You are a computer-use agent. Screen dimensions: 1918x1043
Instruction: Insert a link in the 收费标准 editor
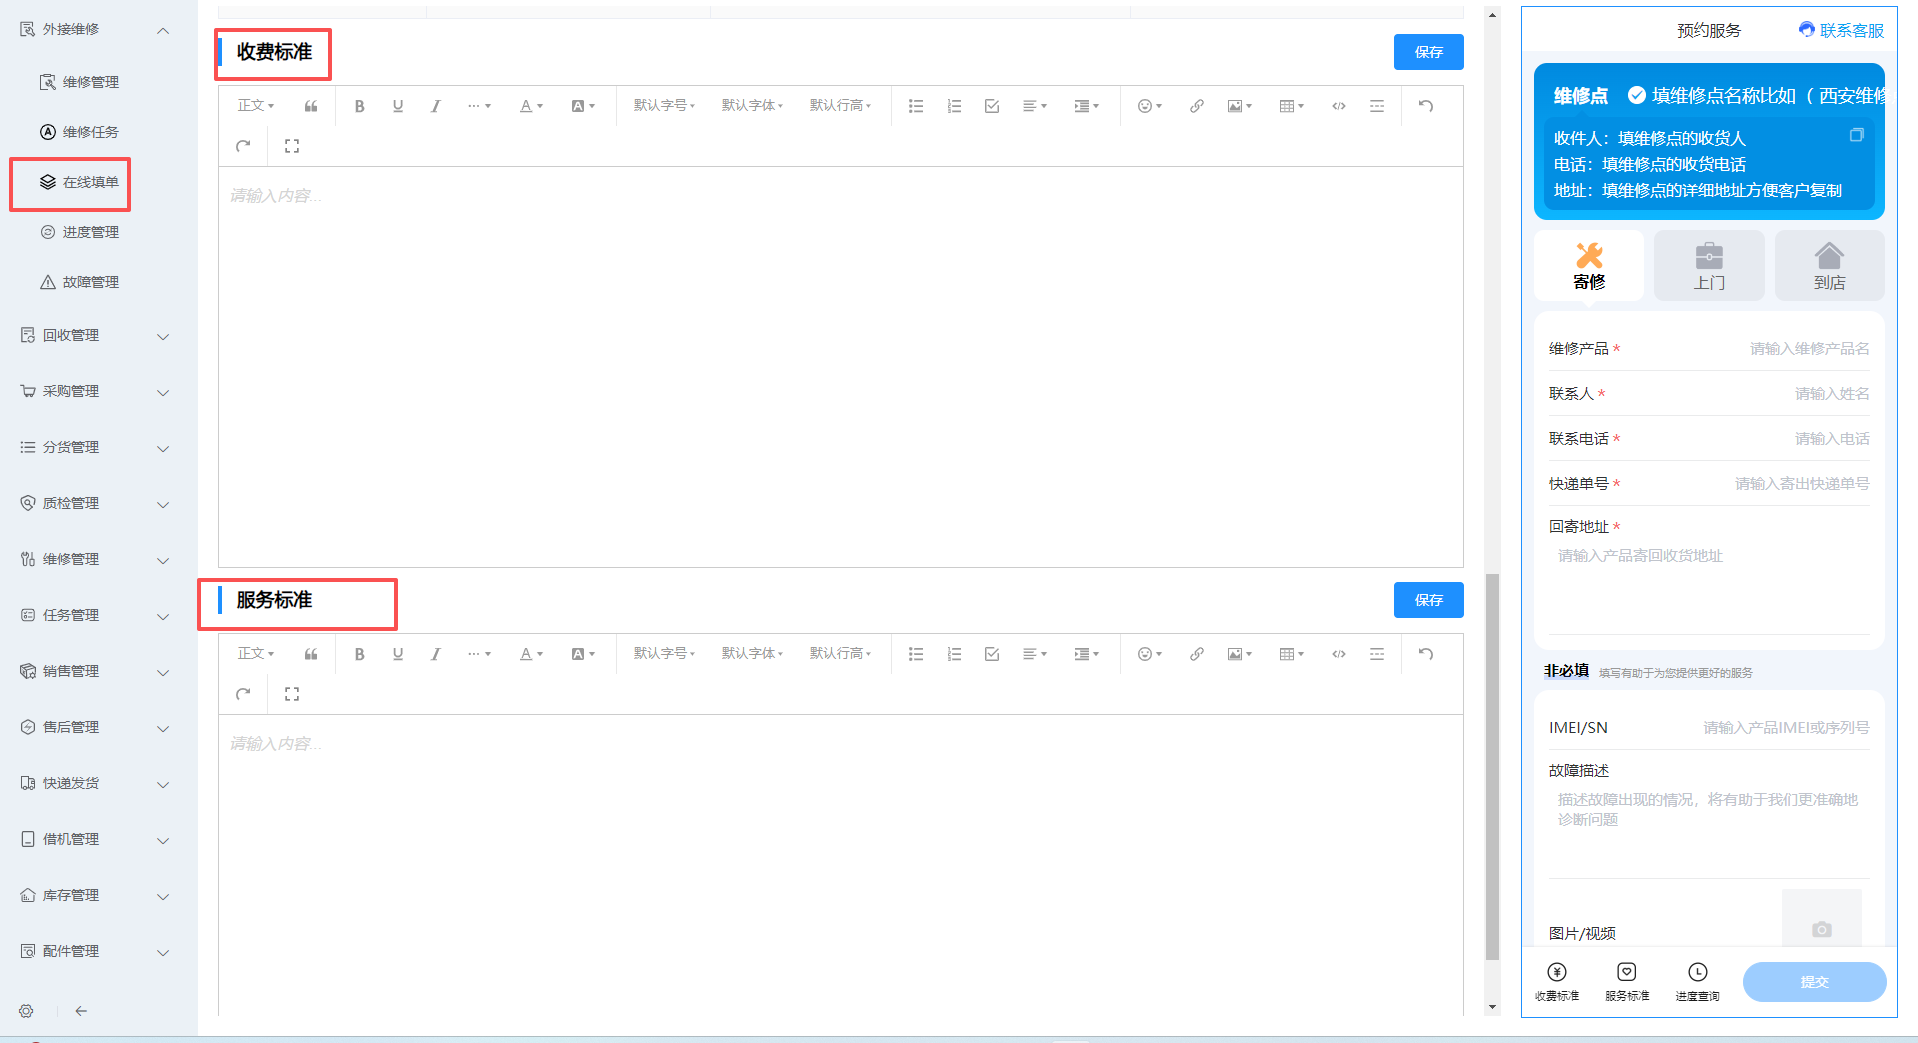click(1196, 106)
